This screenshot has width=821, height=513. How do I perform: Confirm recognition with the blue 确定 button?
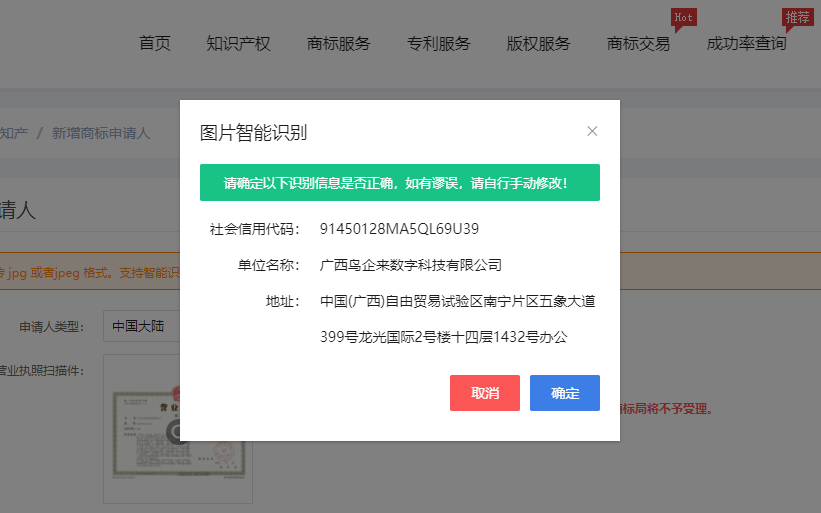[x=565, y=393]
